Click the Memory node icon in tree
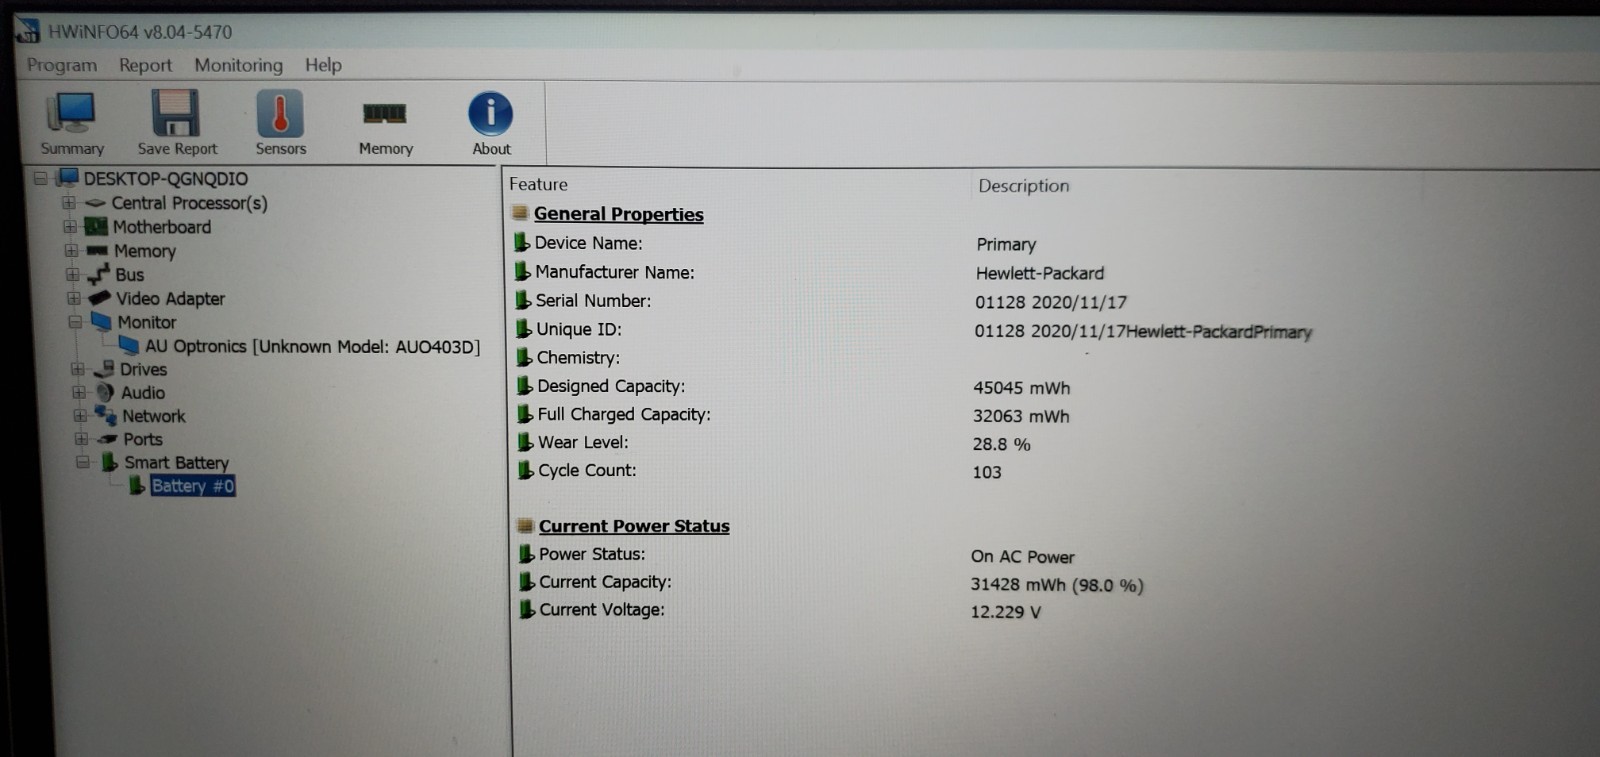 click(x=97, y=250)
